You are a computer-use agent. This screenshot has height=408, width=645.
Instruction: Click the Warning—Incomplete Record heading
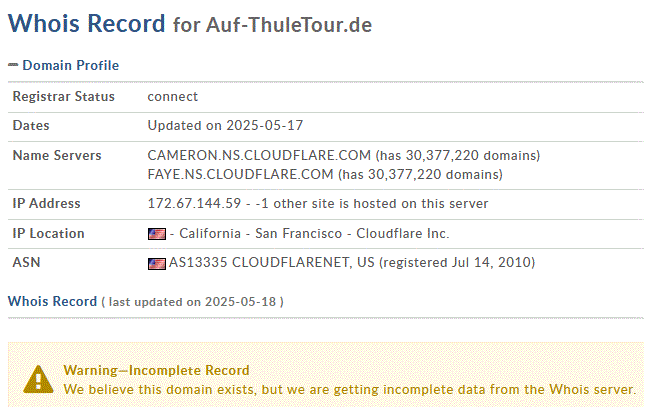coord(156,371)
